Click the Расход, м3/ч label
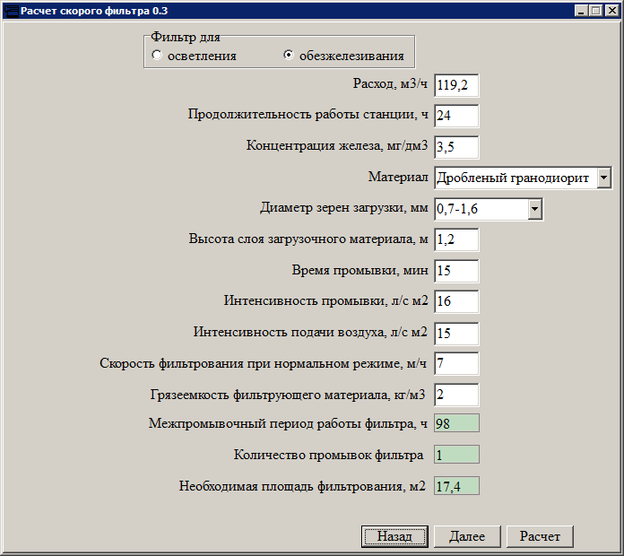 click(x=390, y=84)
